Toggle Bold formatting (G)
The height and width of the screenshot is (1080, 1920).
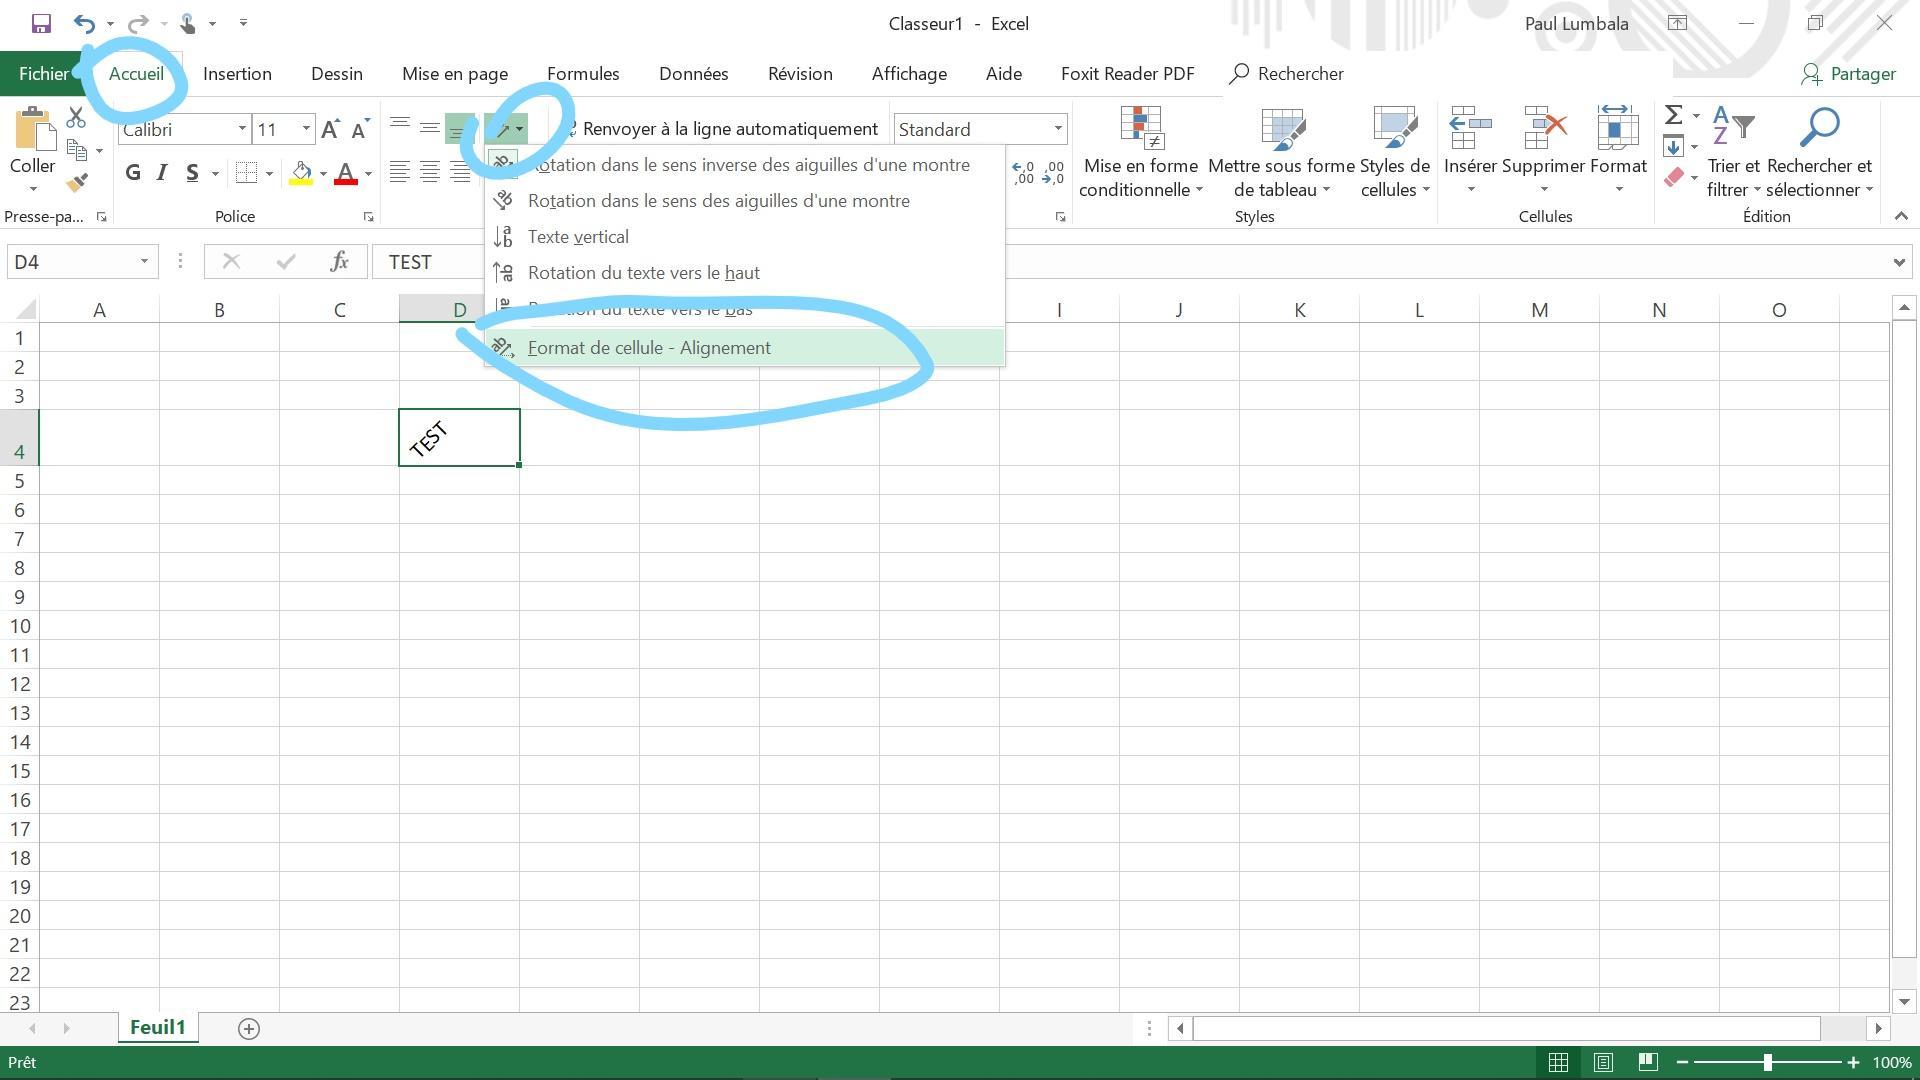tap(133, 173)
